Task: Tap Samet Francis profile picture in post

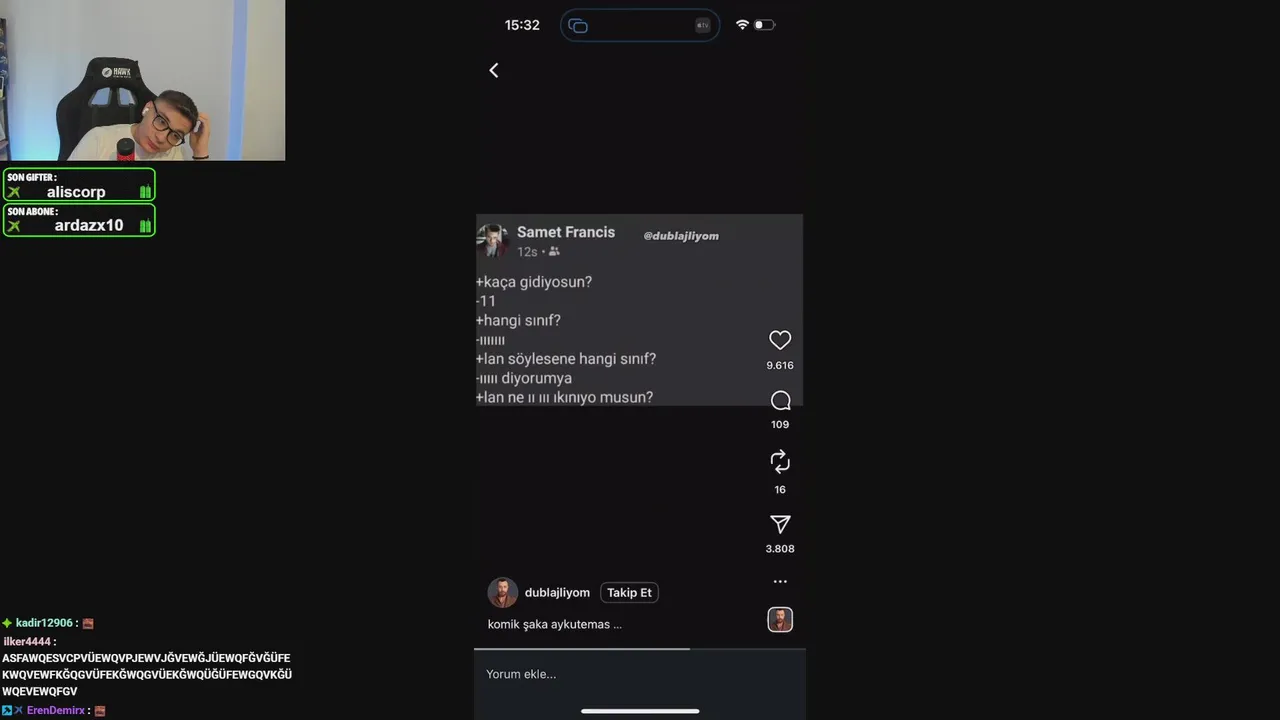Action: (493, 240)
